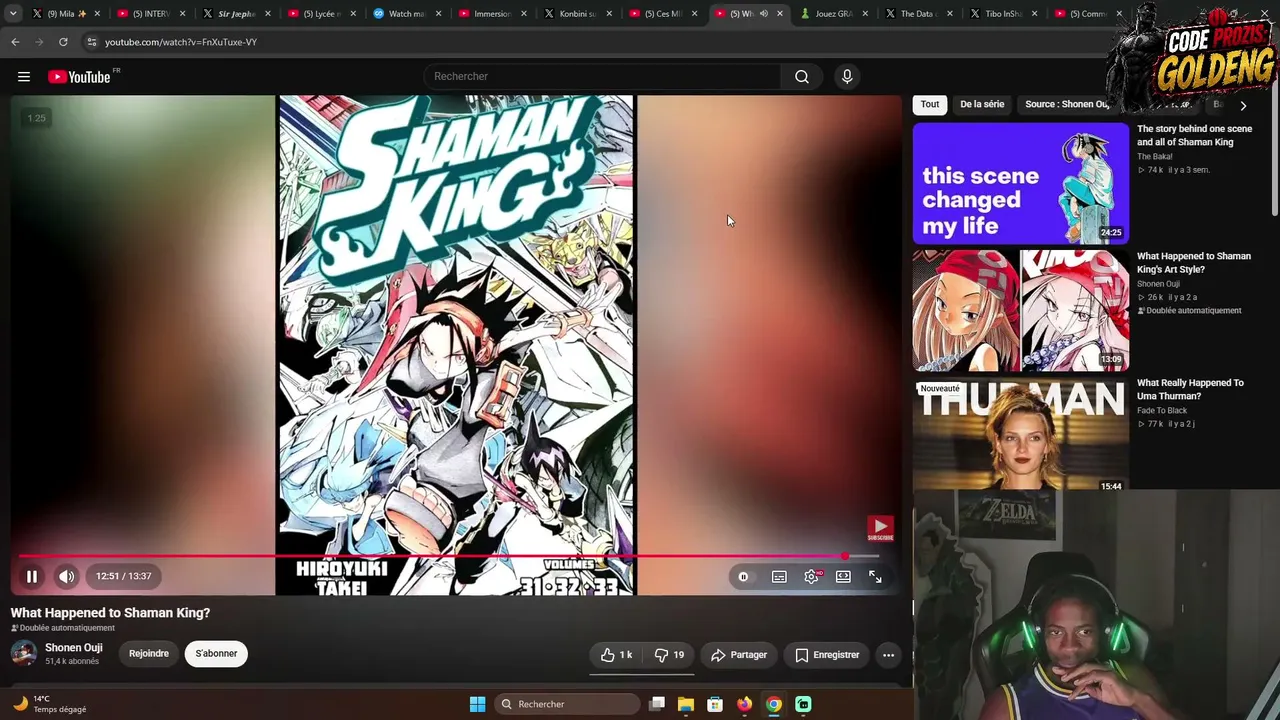
Task: Toggle subtitles on the player
Action: (779, 577)
